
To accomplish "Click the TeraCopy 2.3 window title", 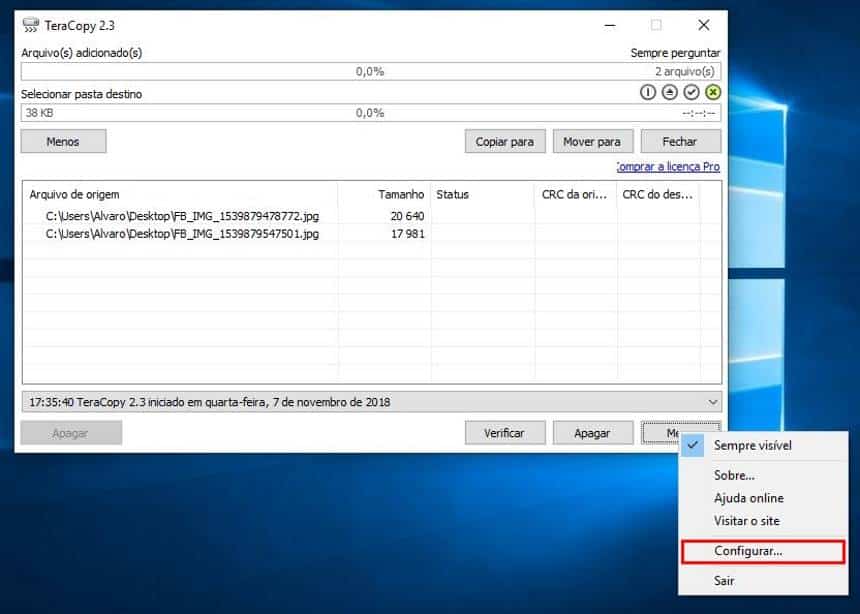I will [x=80, y=26].
